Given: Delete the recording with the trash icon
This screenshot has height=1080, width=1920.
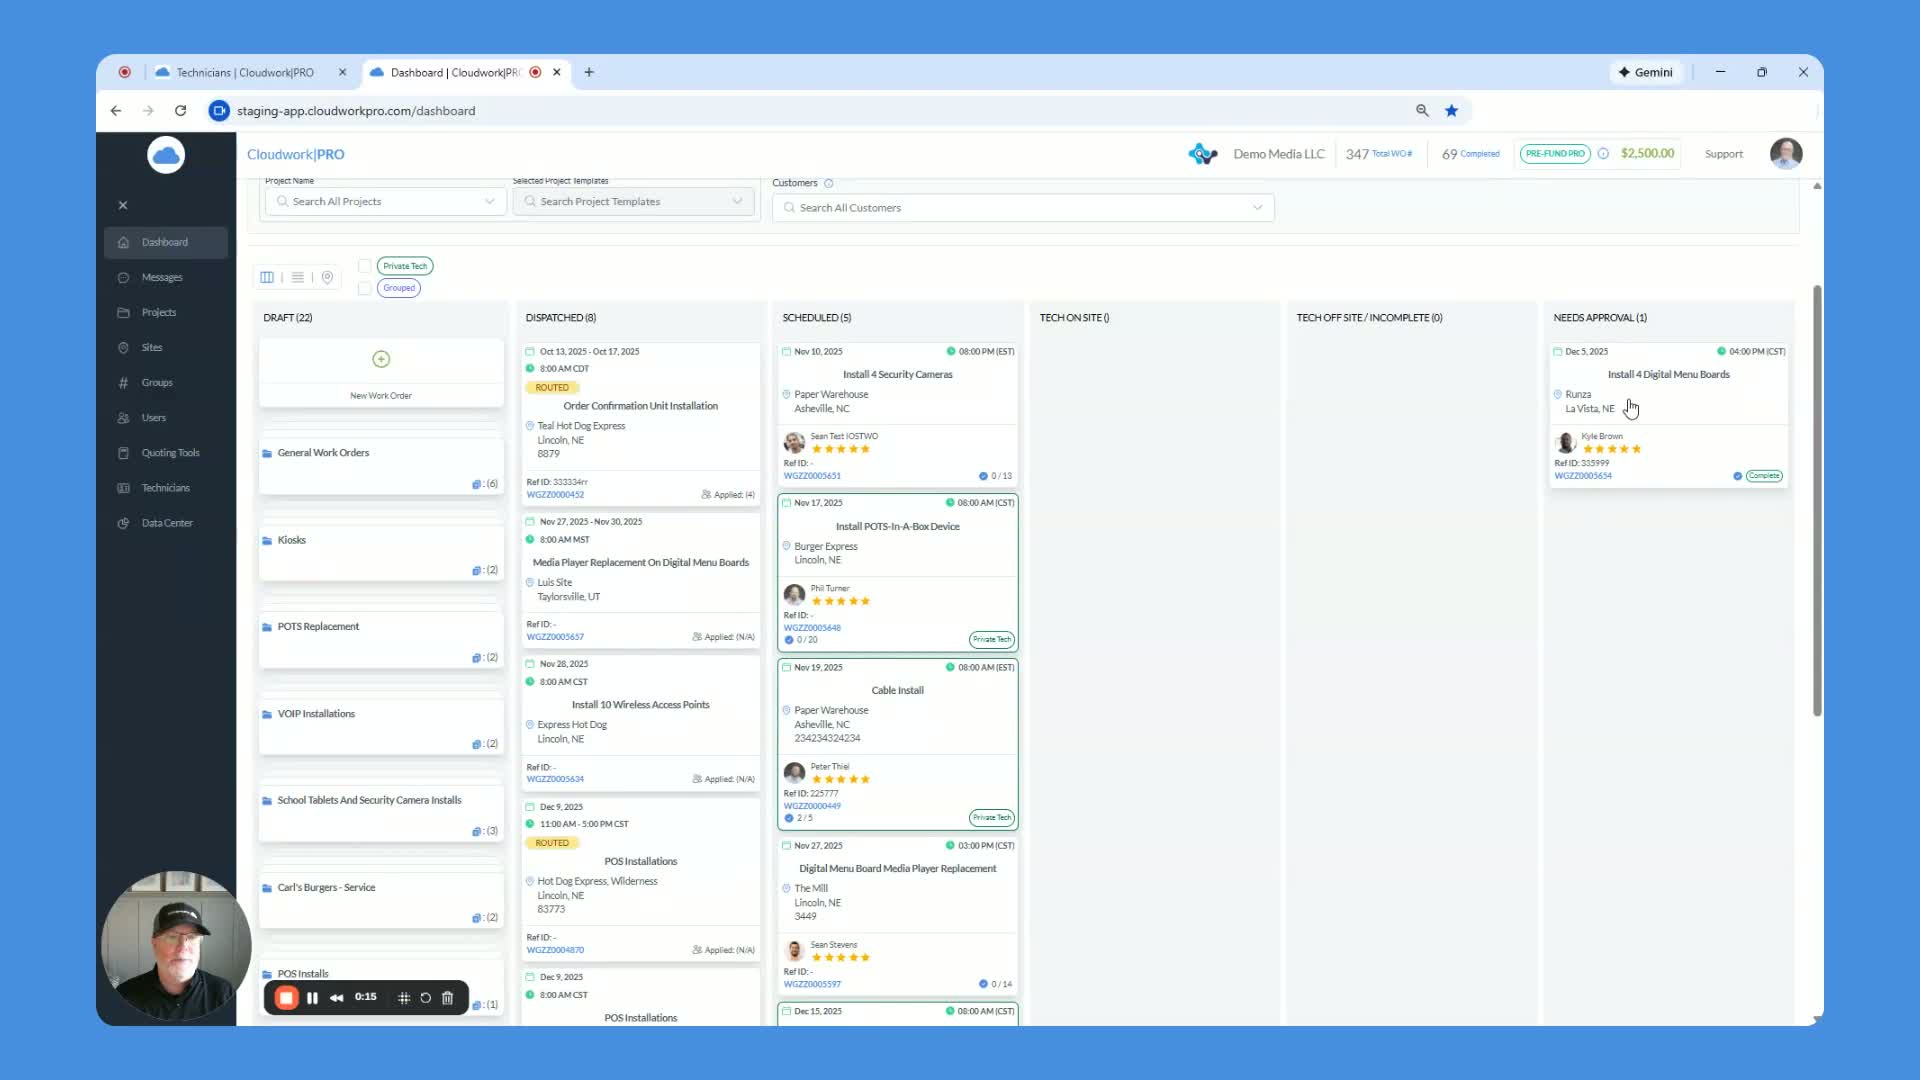Looking at the screenshot, I should click(x=448, y=998).
